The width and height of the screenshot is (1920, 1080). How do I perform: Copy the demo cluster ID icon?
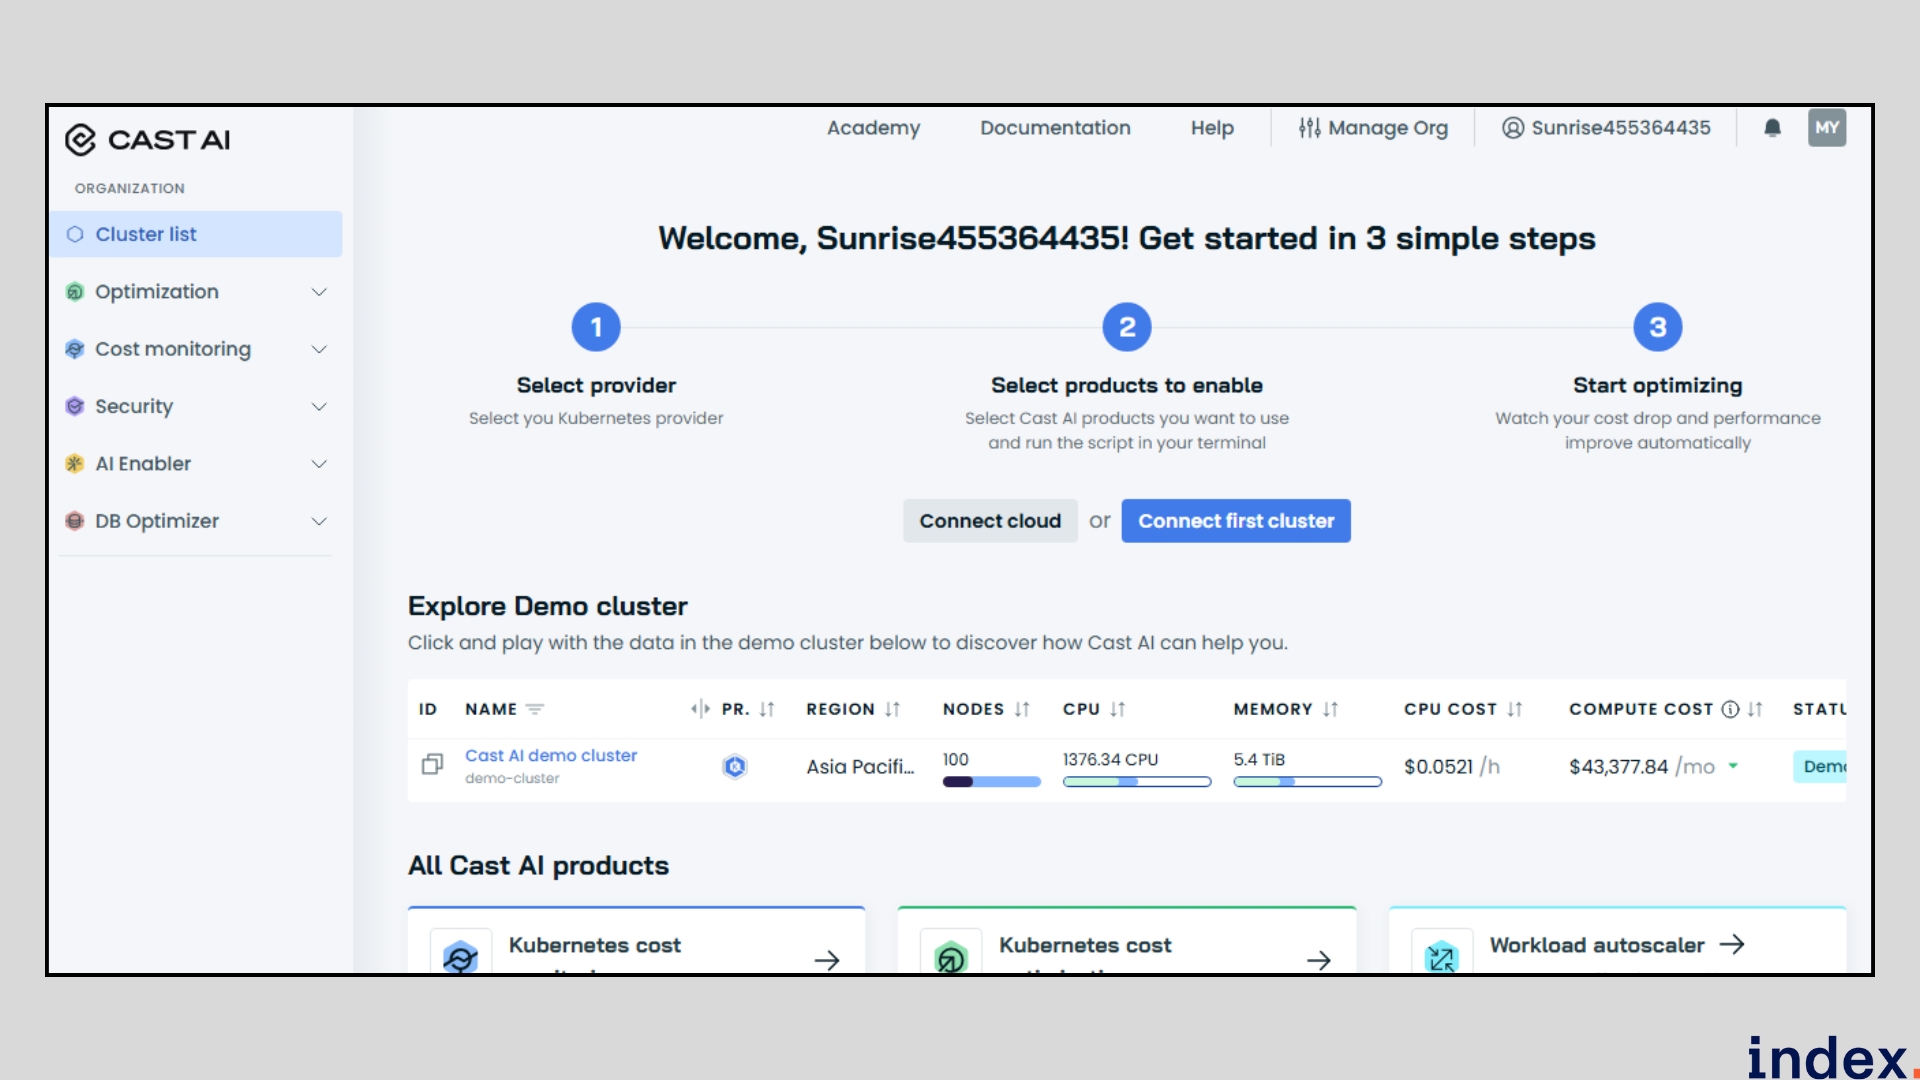click(x=432, y=765)
